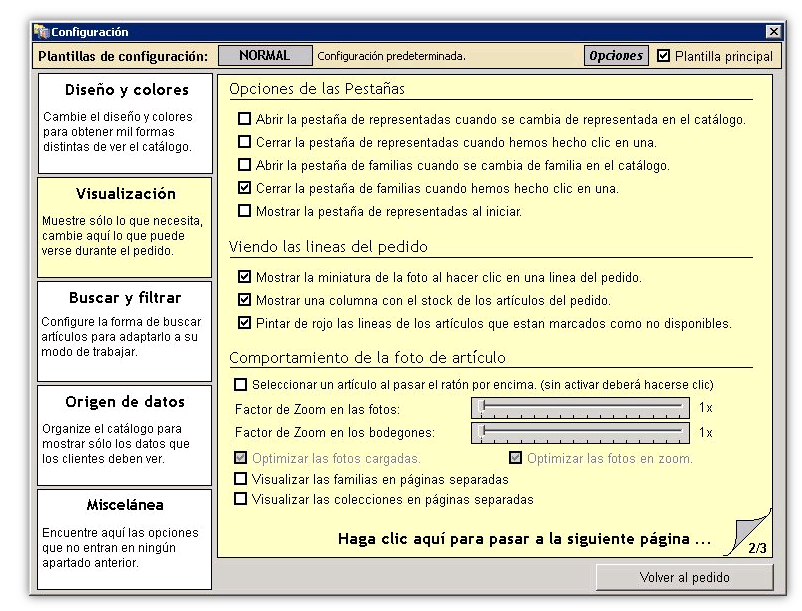The height and width of the screenshot is (611, 802).
Task: Check 'Cerrar la pestaña de representadas' option
Action: point(244,142)
